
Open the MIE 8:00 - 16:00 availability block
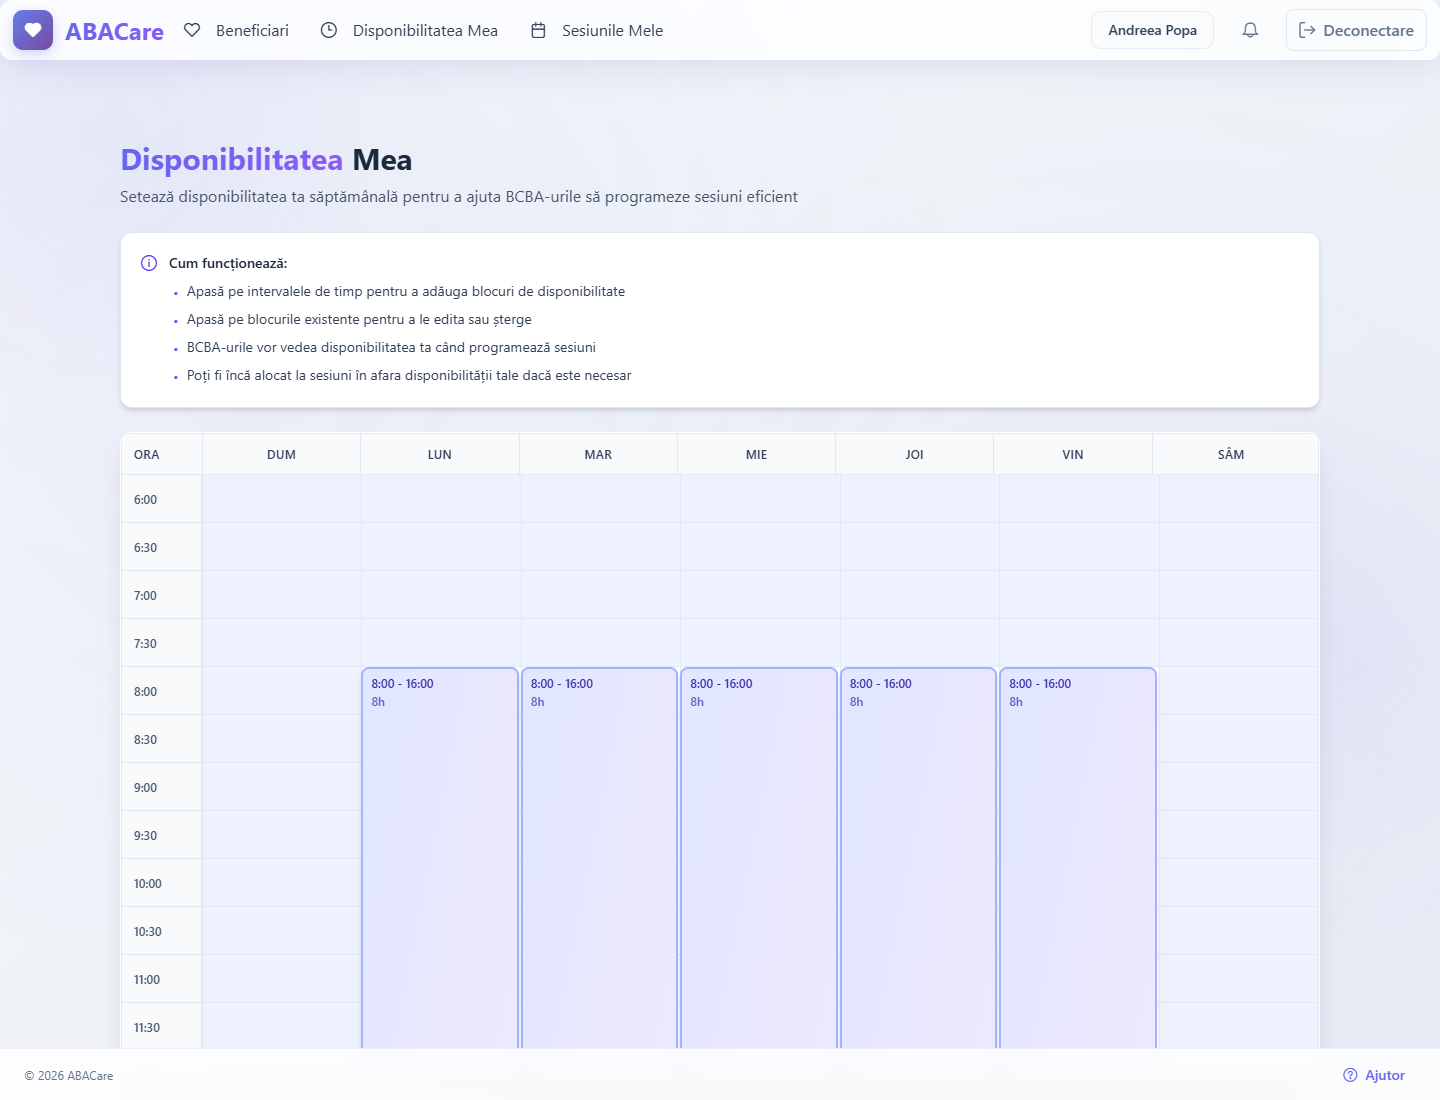coord(759,858)
